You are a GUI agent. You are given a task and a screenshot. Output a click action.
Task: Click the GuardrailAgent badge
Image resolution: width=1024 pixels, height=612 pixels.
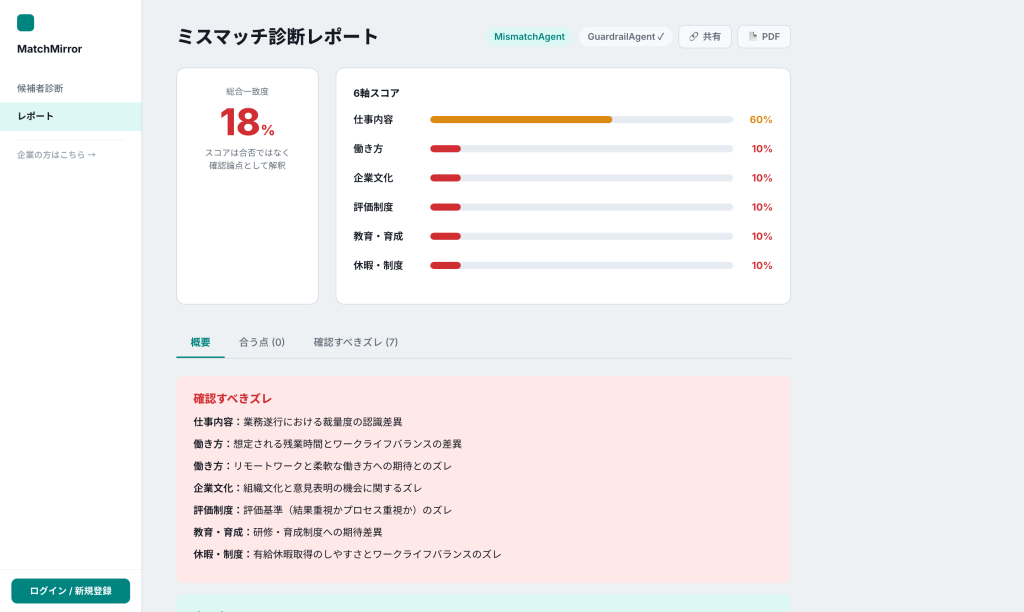point(626,37)
